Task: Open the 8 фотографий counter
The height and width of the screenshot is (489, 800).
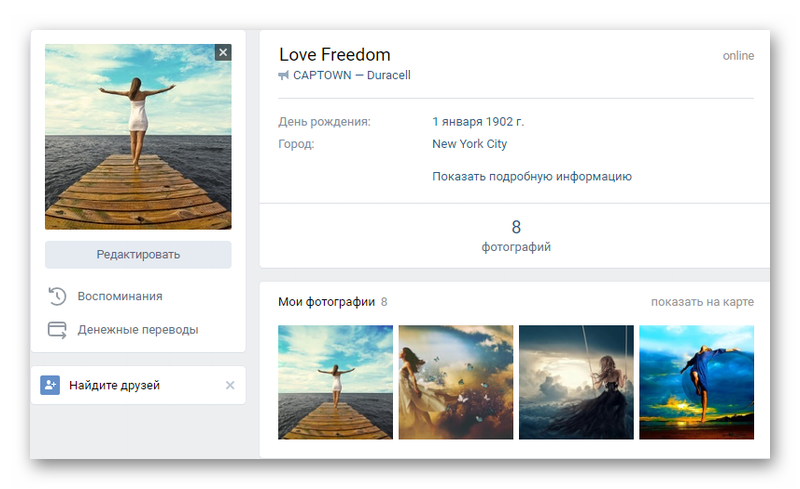Action: tap(516, 236)
